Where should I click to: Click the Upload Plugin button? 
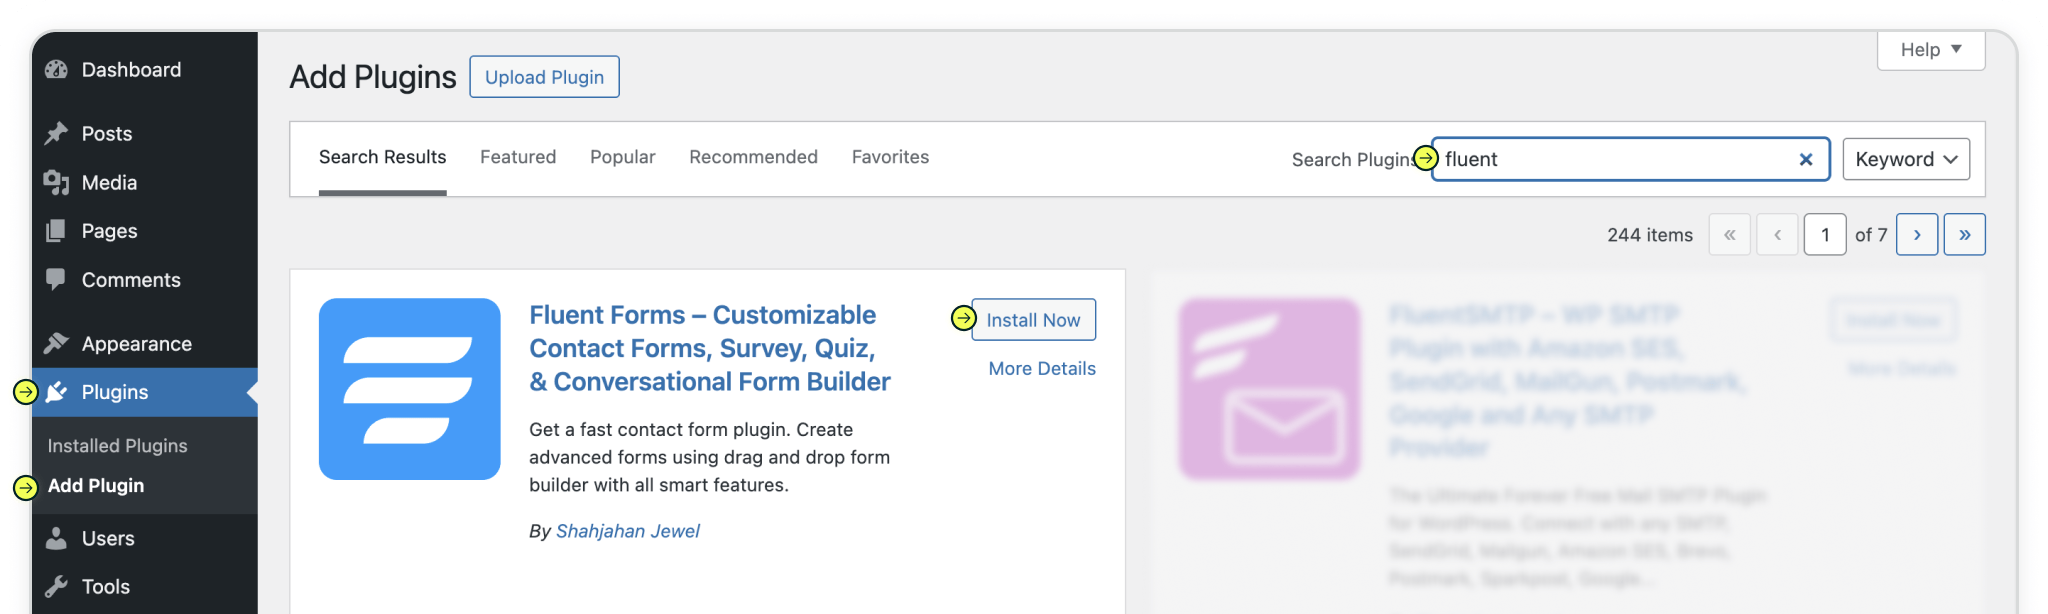point(545,77)
